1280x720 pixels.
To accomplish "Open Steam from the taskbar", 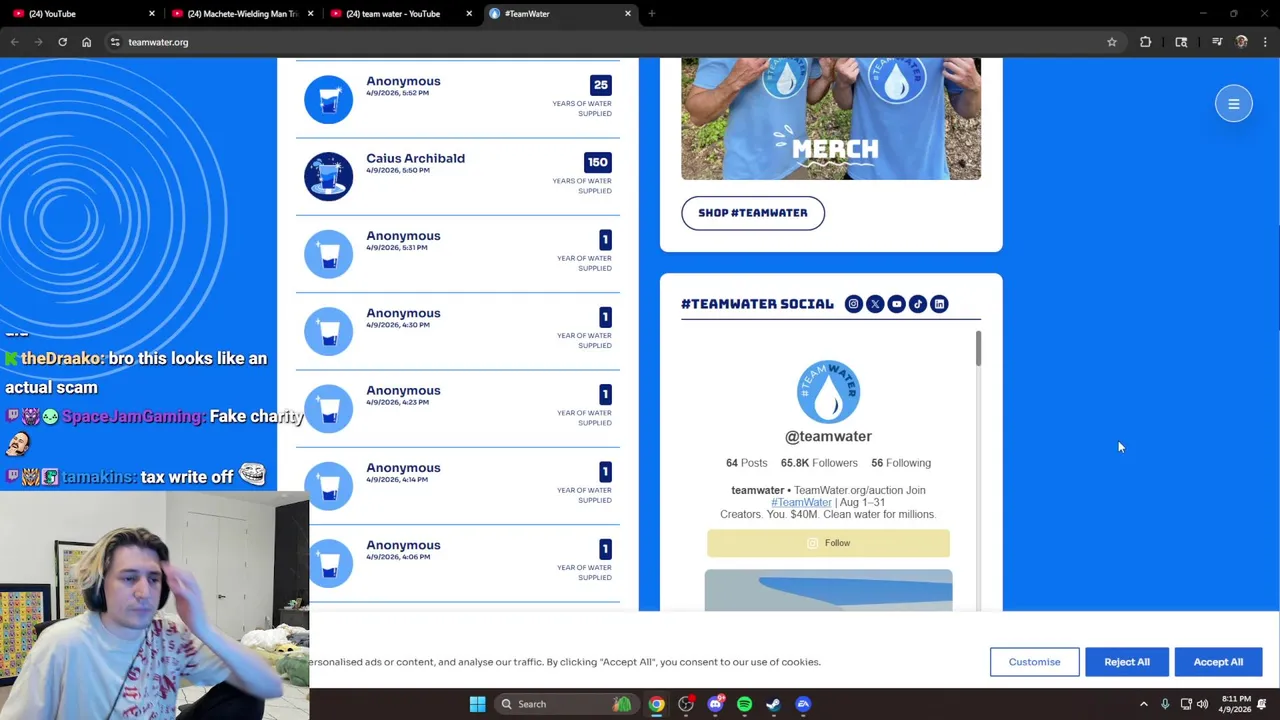I will pyautogui.click(x=773, y=704).
